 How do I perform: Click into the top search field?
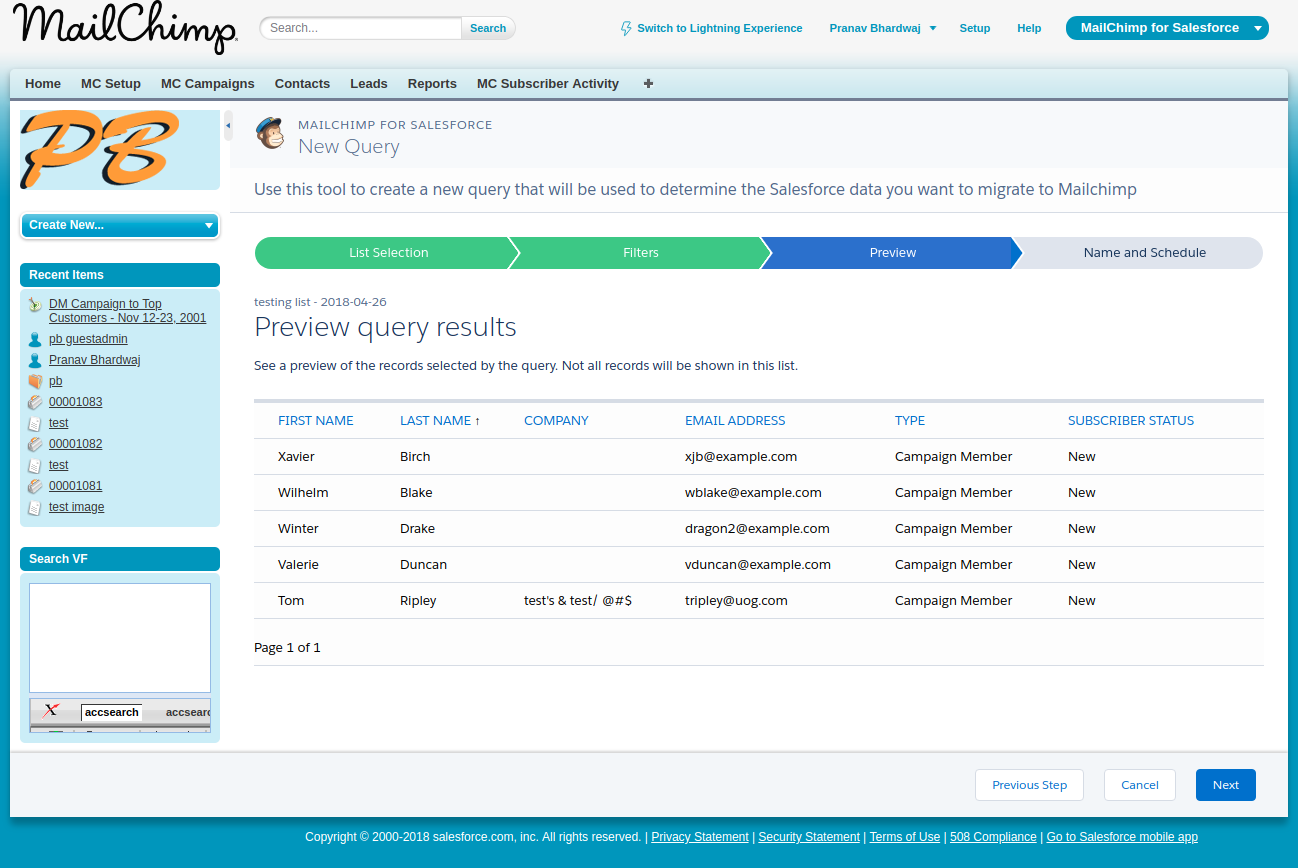pyautogui.click(x=361, y=28)
